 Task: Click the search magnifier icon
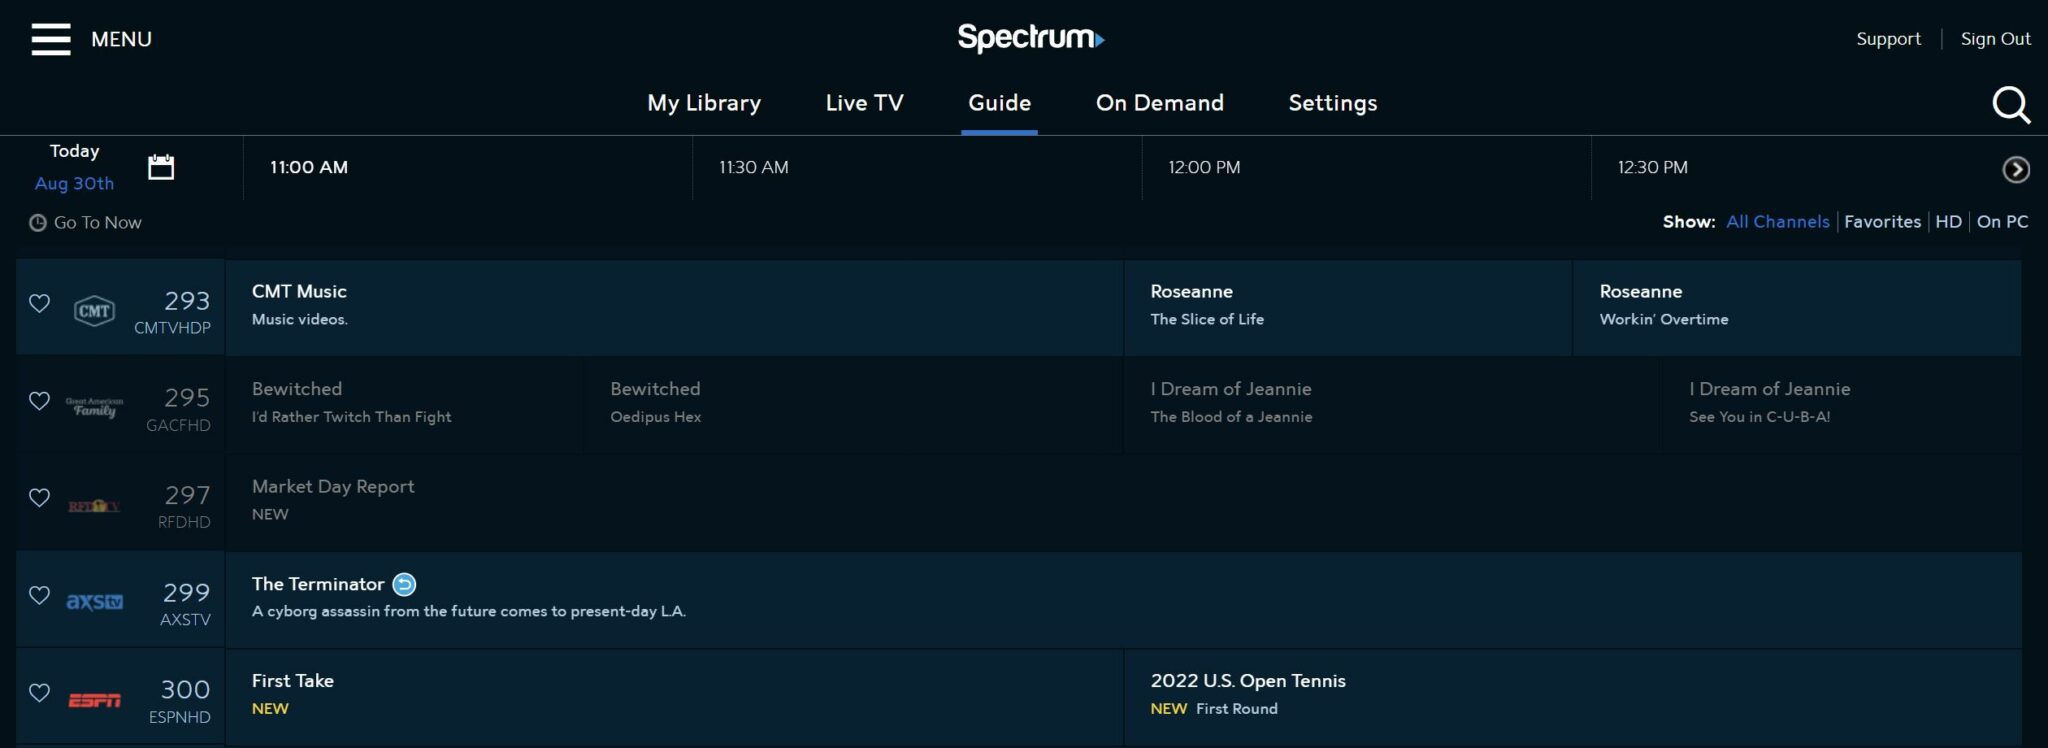pos(2011,104)
